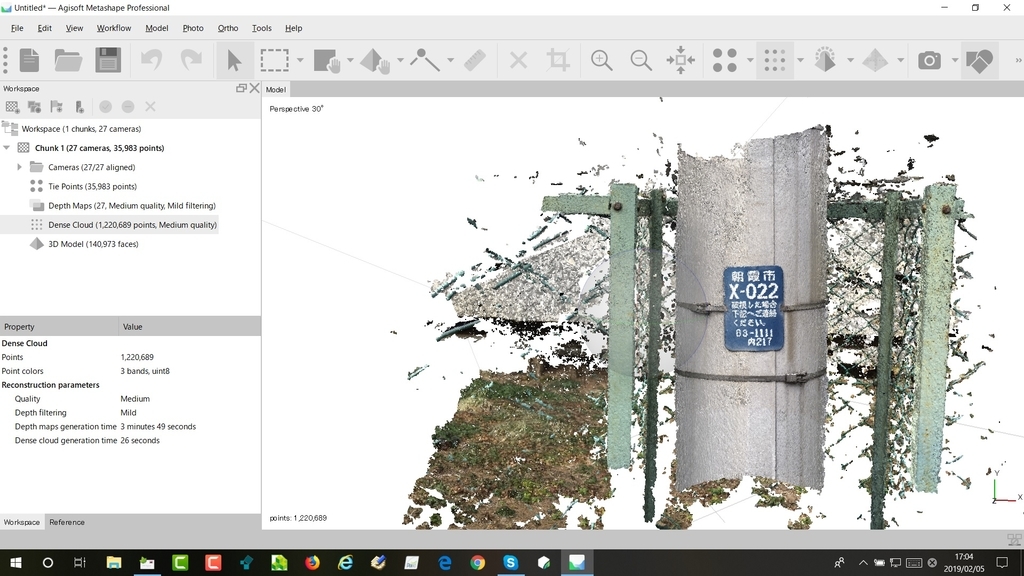This screenshot has height=576, width=1024.
Task: Select 3D Model (140,973 faces) item
Action: pyautogui.click(x=93, y=244)
